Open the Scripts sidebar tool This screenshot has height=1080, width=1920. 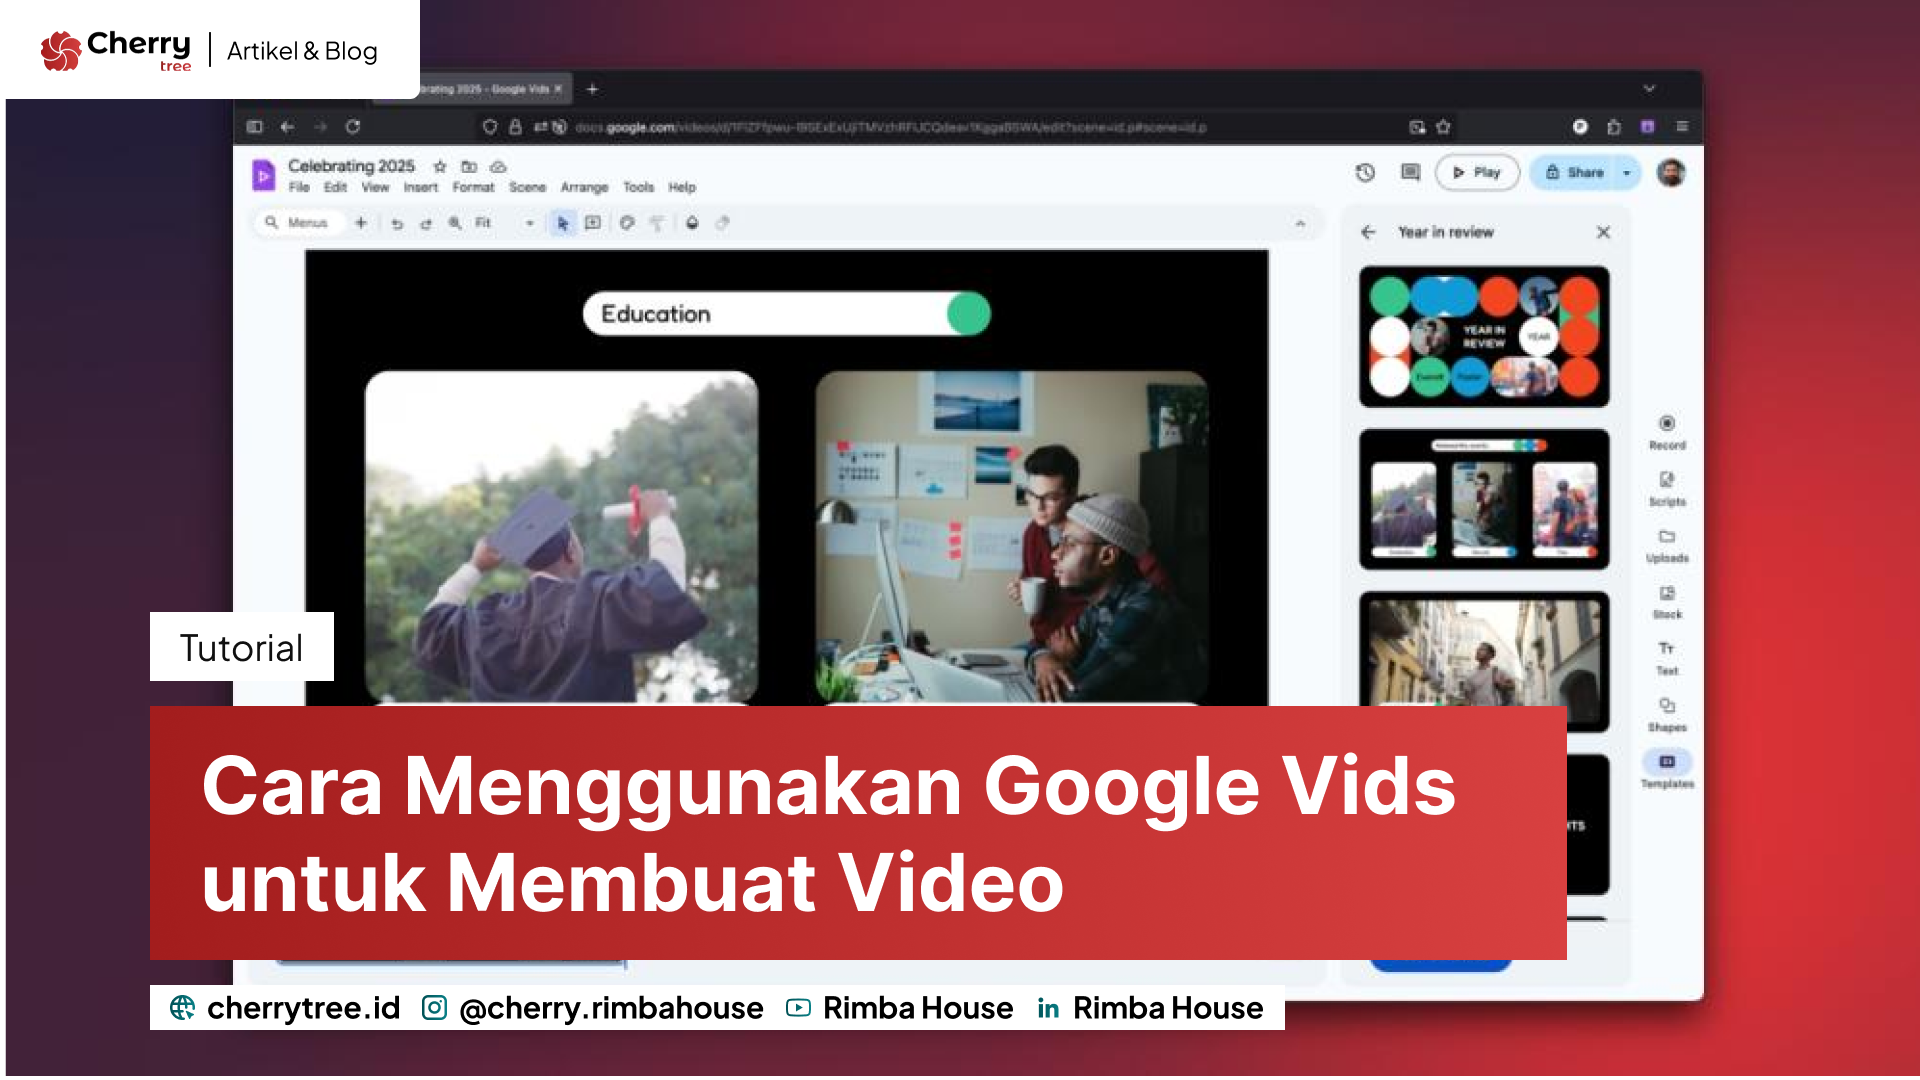tap(1667, 489)
